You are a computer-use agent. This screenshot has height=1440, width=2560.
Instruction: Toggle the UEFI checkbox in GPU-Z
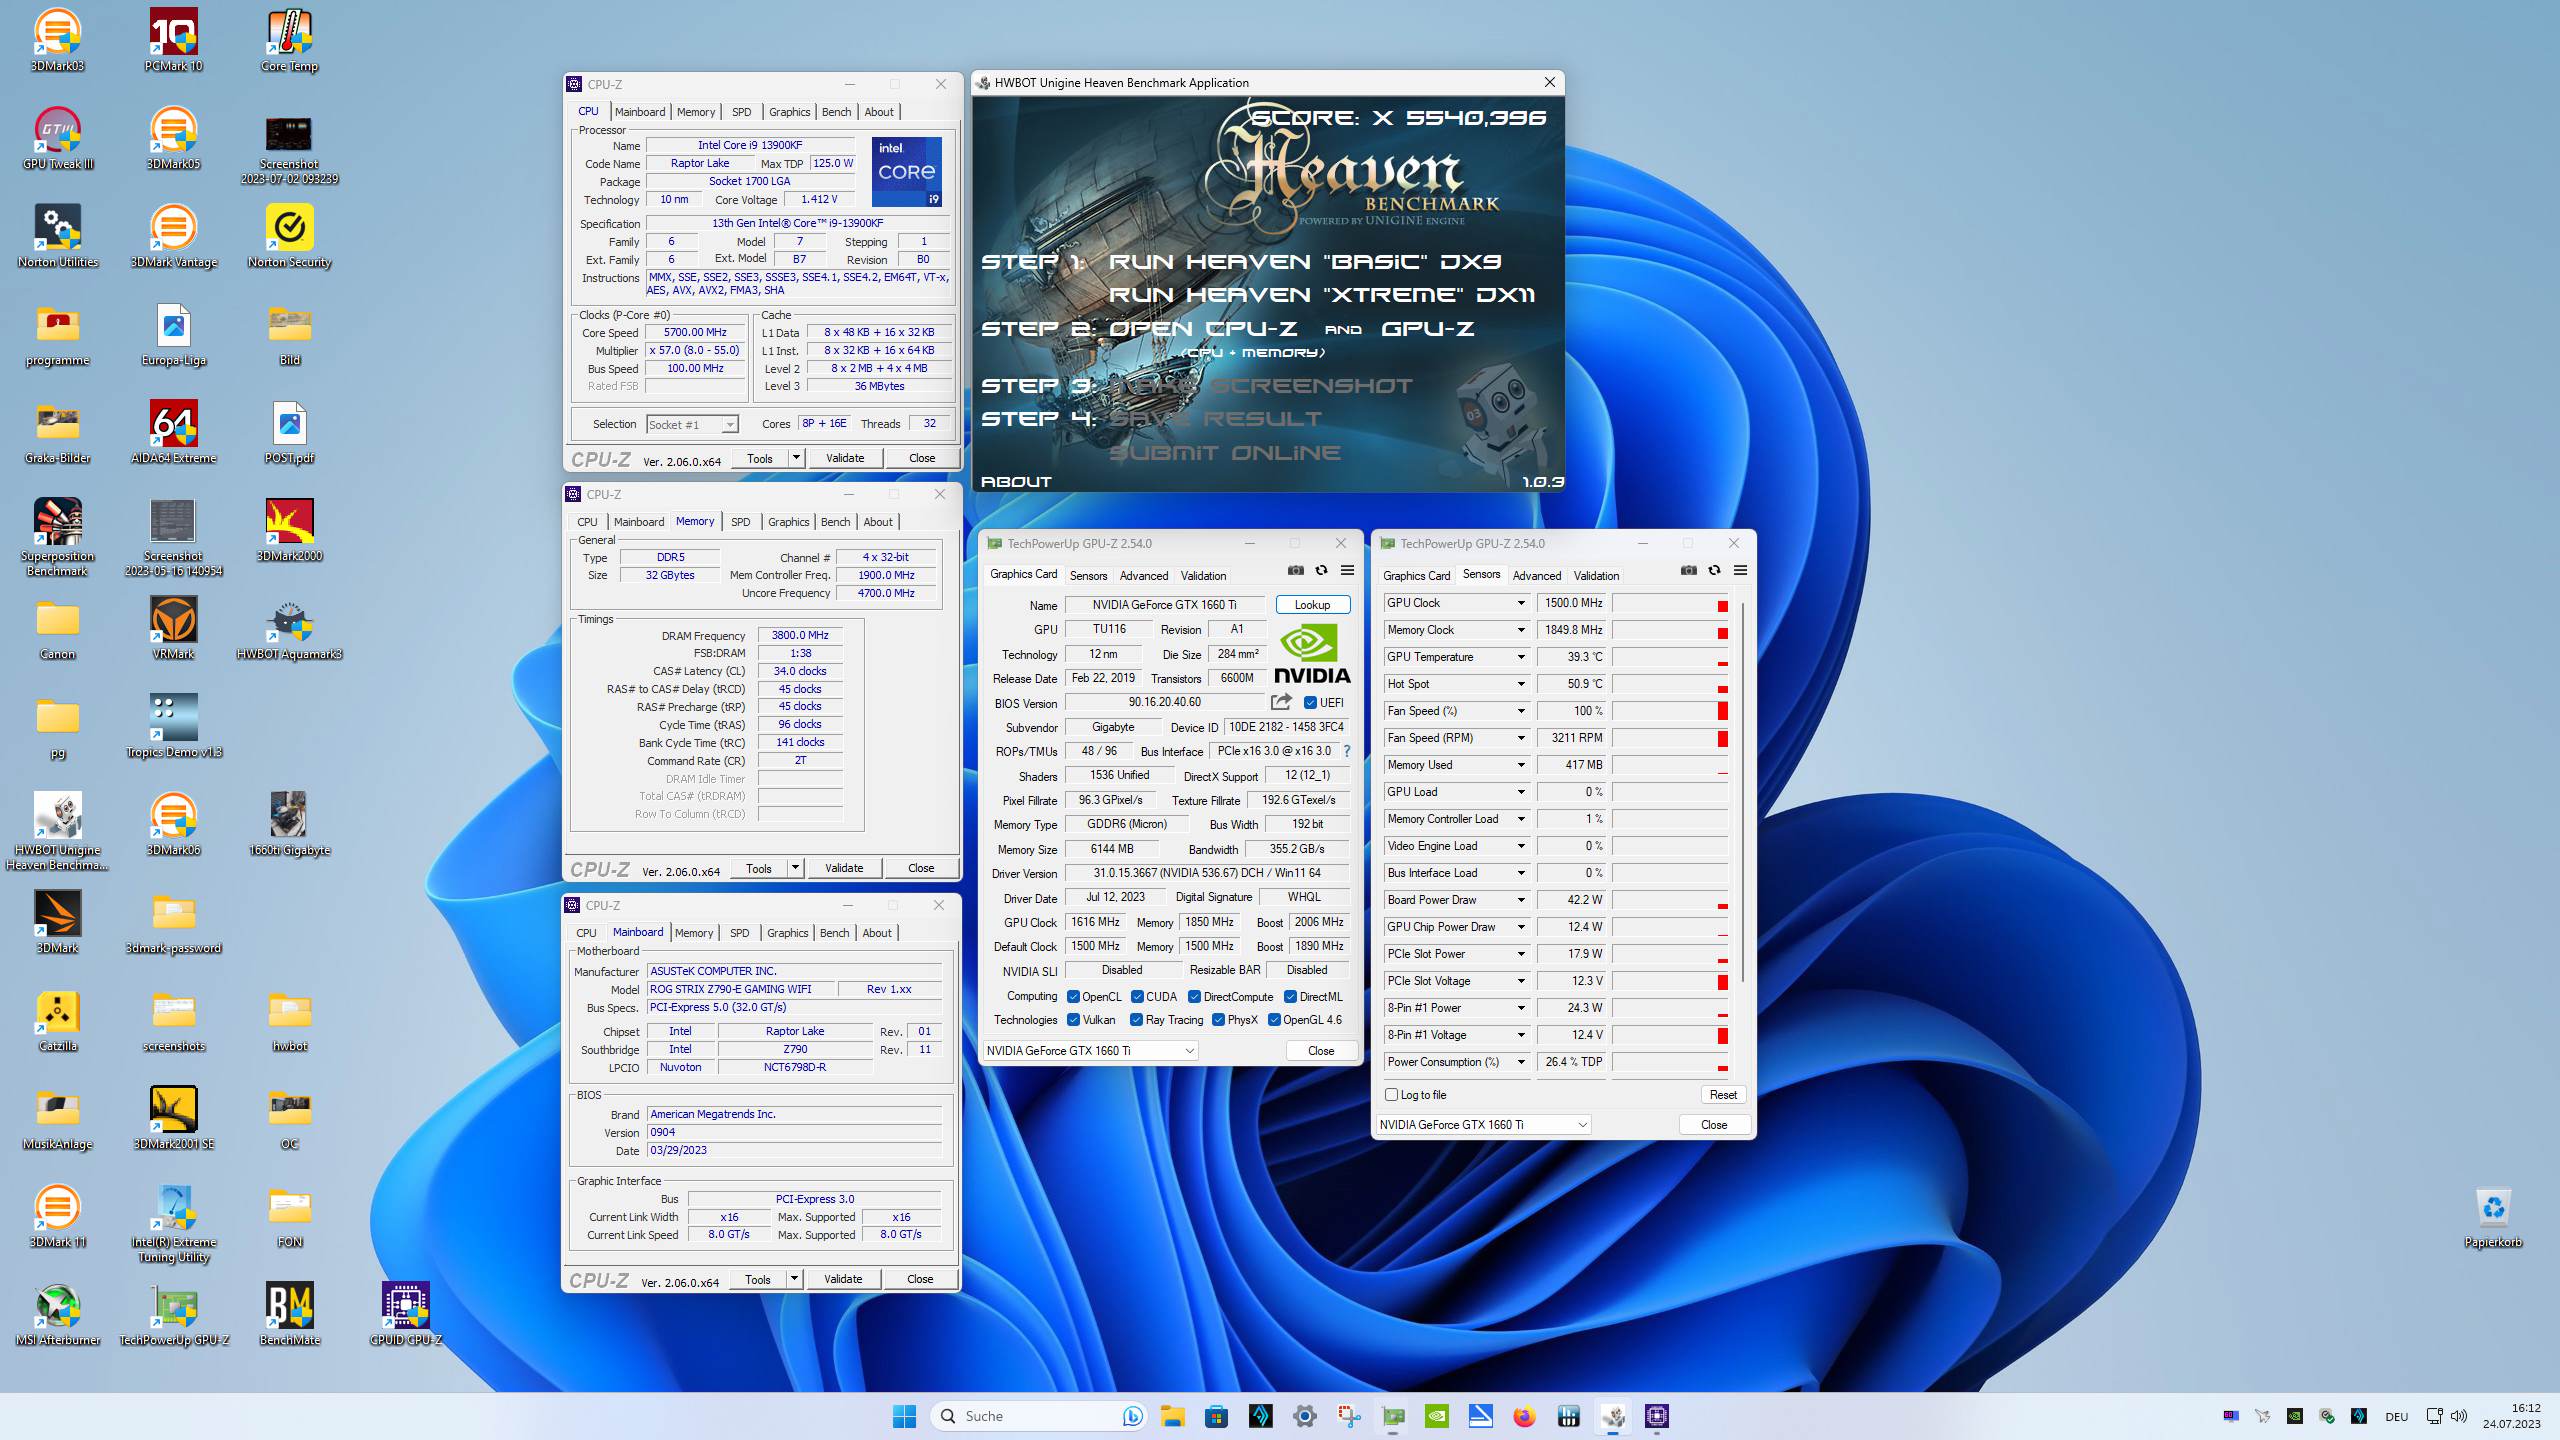1310,702
